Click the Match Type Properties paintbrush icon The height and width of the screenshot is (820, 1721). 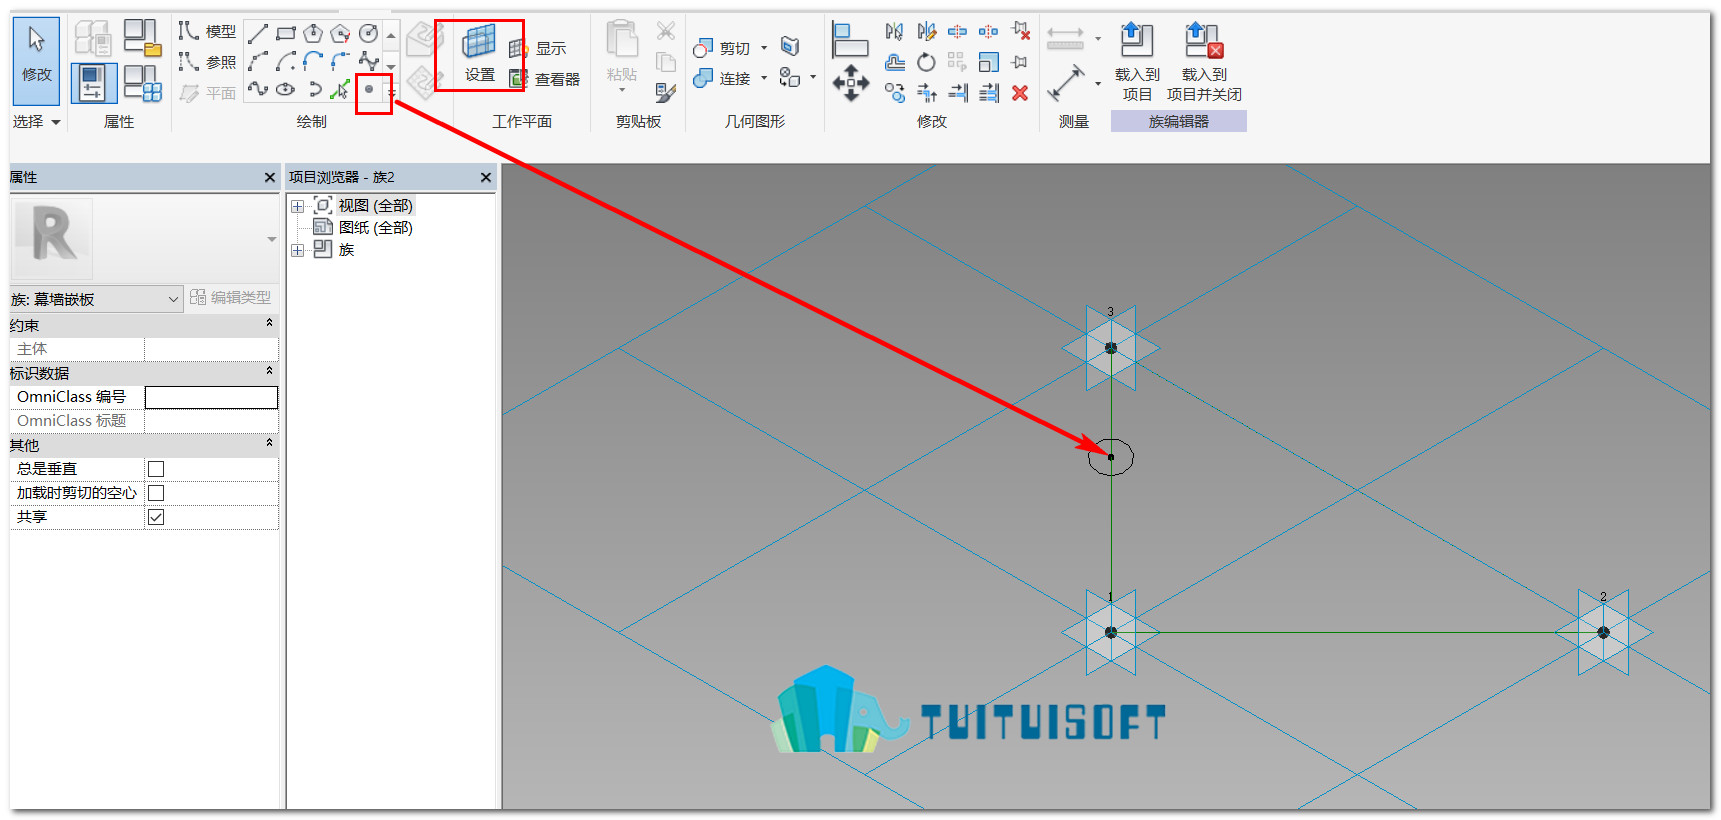[x=666, y=93]
